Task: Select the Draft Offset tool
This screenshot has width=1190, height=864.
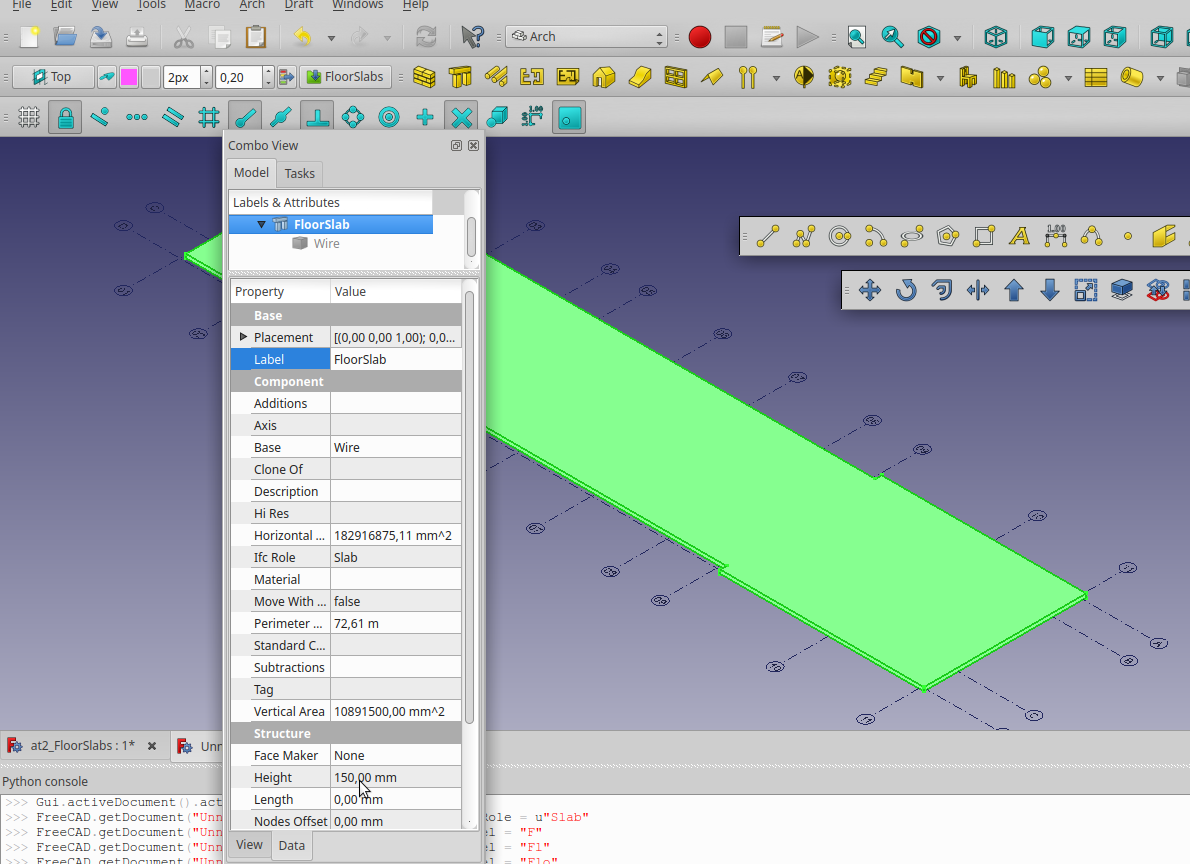Action: [942, 290]
